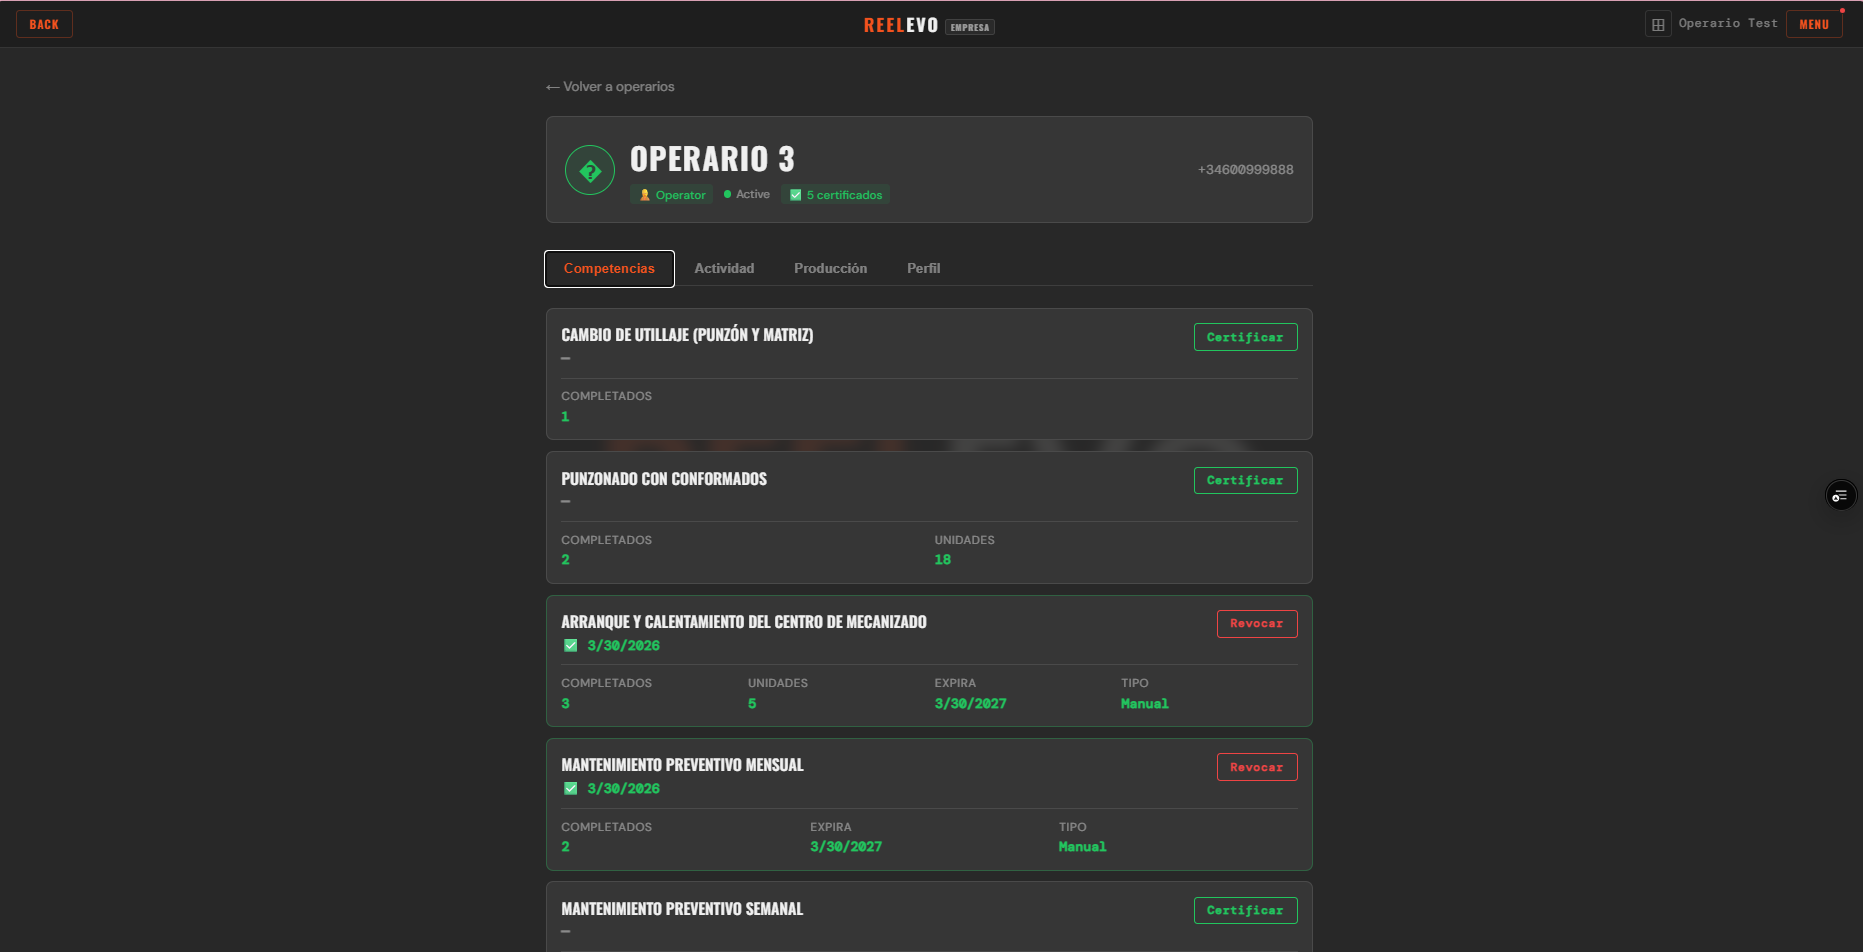Click the 5 certificados badge
Viewport: 1863px width, 952px height.
(x=835, y=194)
